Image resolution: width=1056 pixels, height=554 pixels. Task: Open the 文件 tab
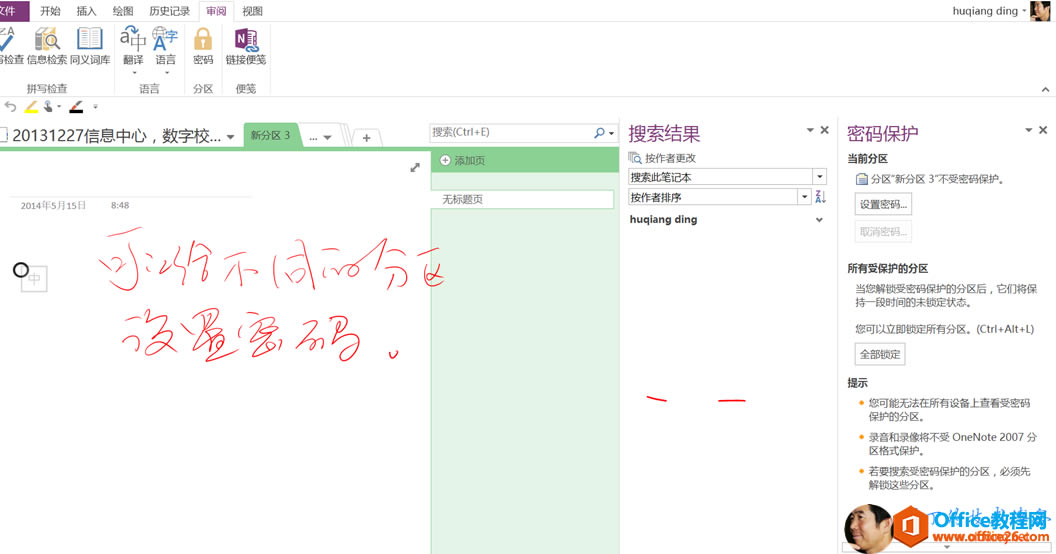(9, 11)
